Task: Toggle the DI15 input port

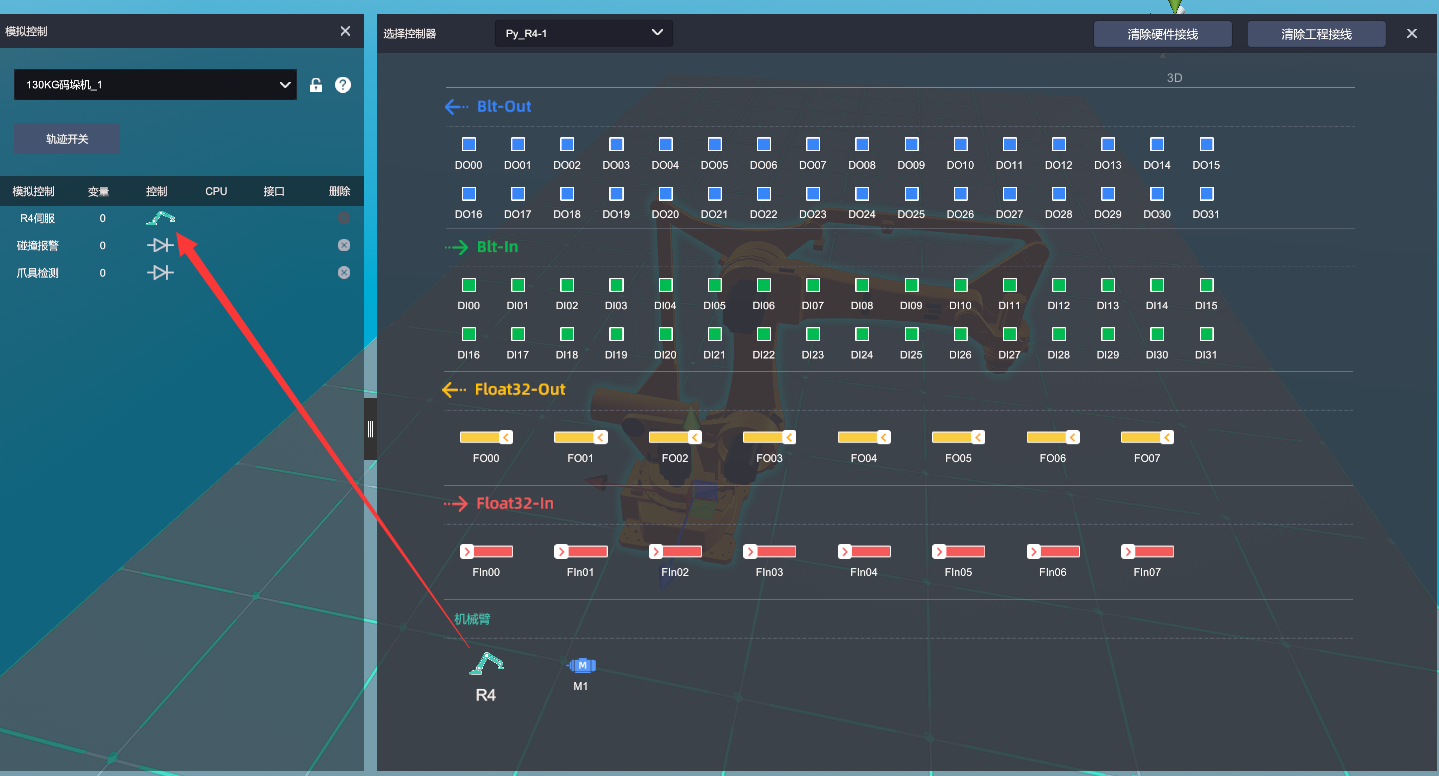Action: pyautogui.click(x=1206, y=285)
